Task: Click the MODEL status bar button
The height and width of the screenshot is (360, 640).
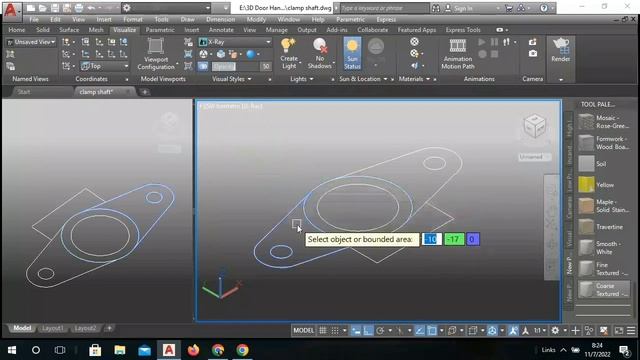Action: (x=304, y=331)
